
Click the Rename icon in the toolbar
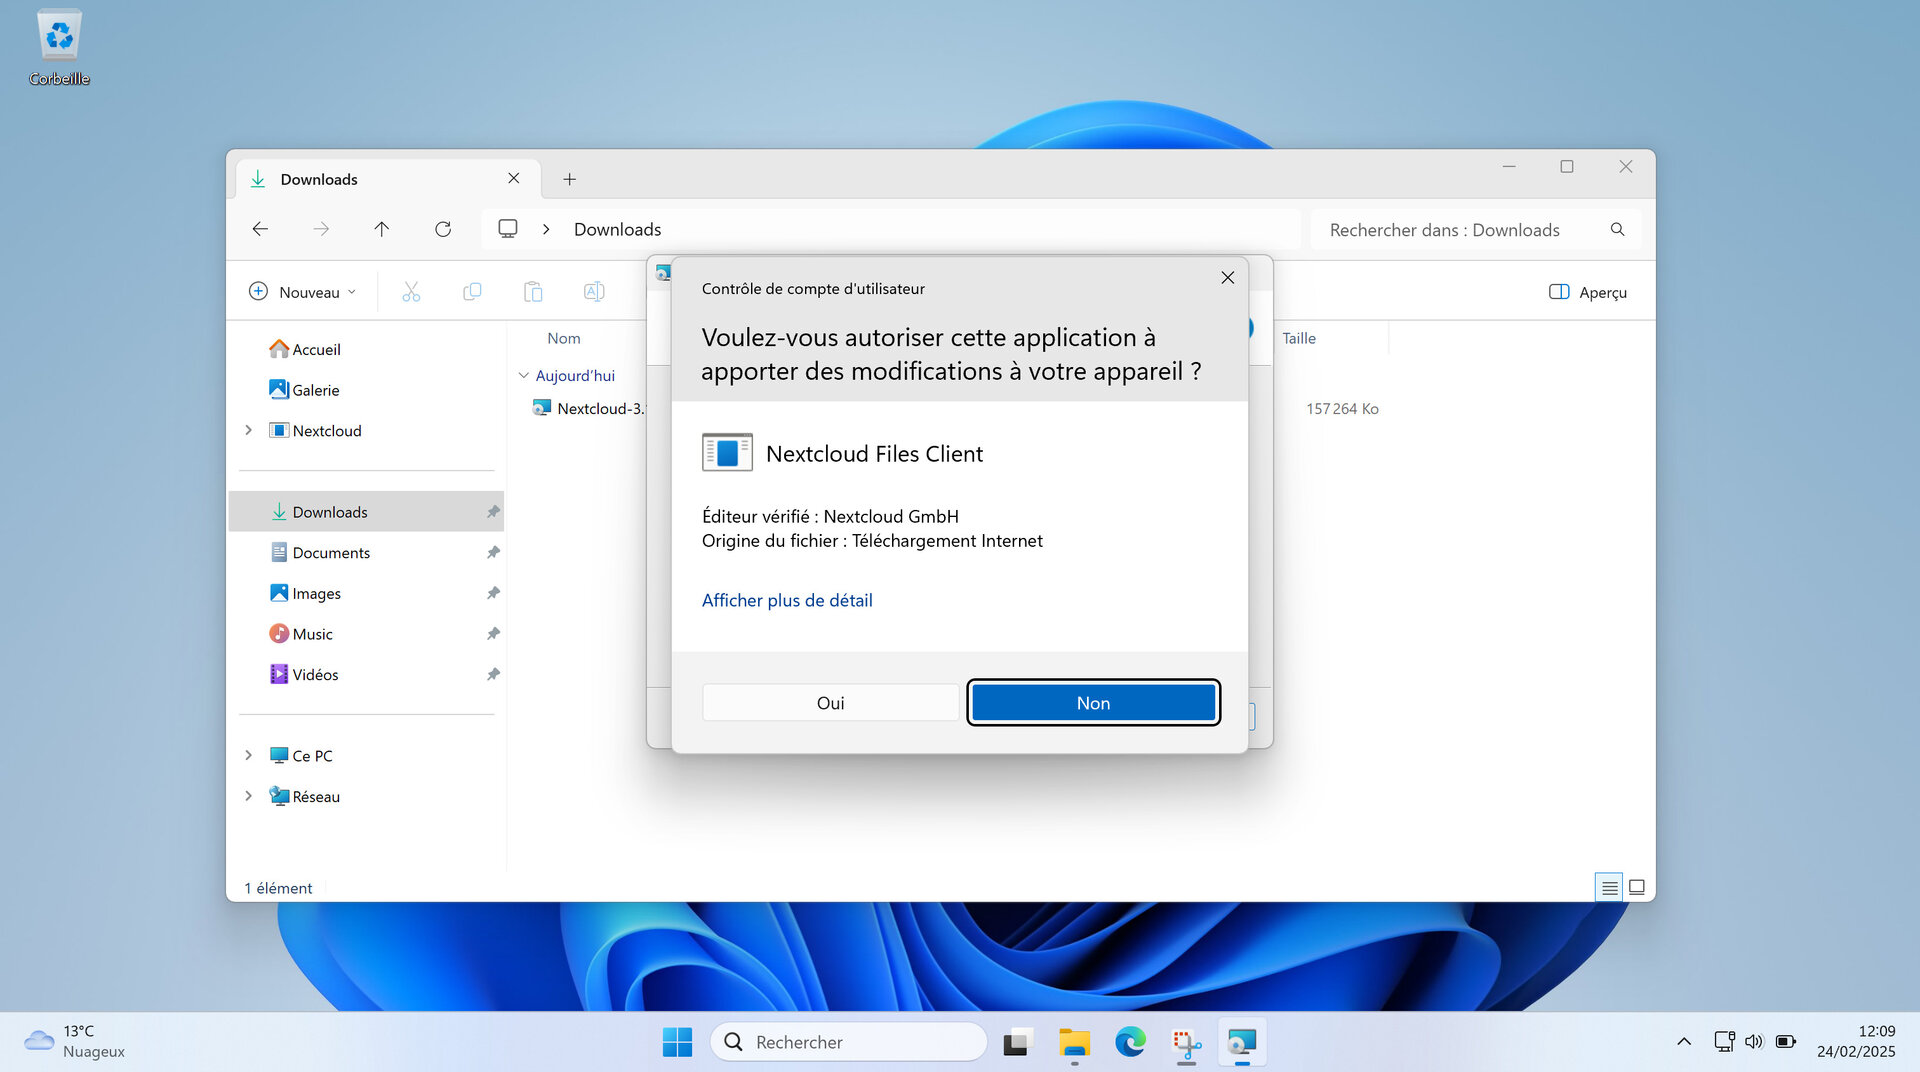tap(593, 291)
